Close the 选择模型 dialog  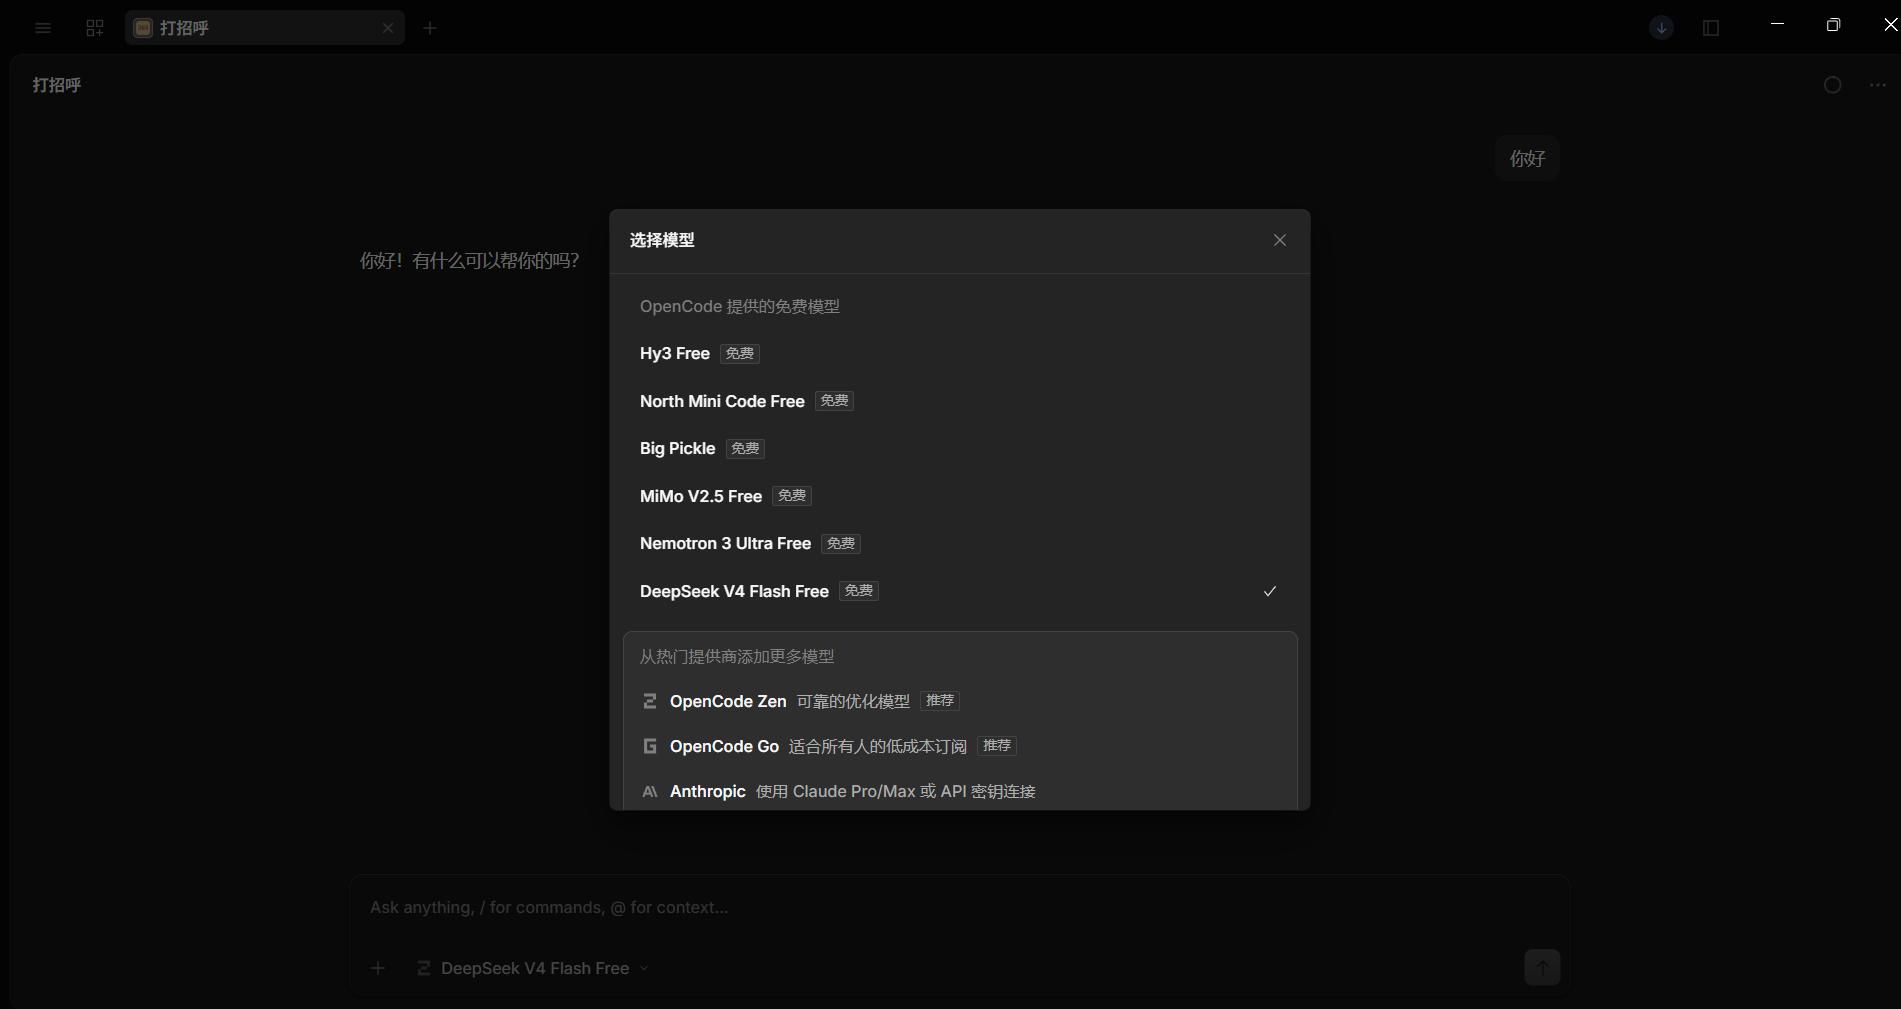pyautogui.click(x=1280, y=240)
